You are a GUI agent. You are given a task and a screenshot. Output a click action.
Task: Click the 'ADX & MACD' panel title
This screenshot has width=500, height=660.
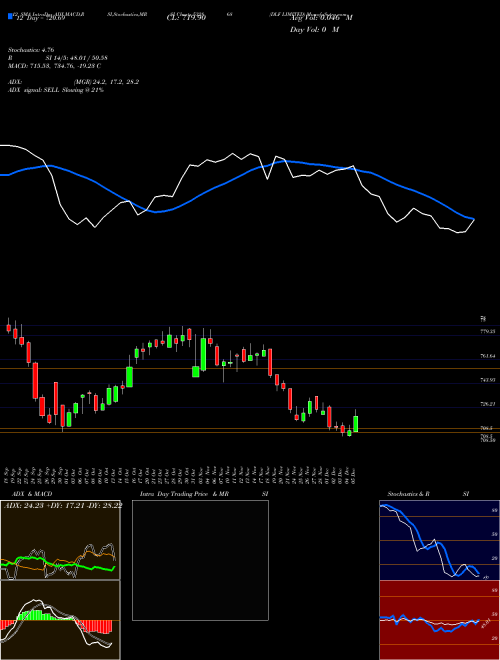point(32,494)
